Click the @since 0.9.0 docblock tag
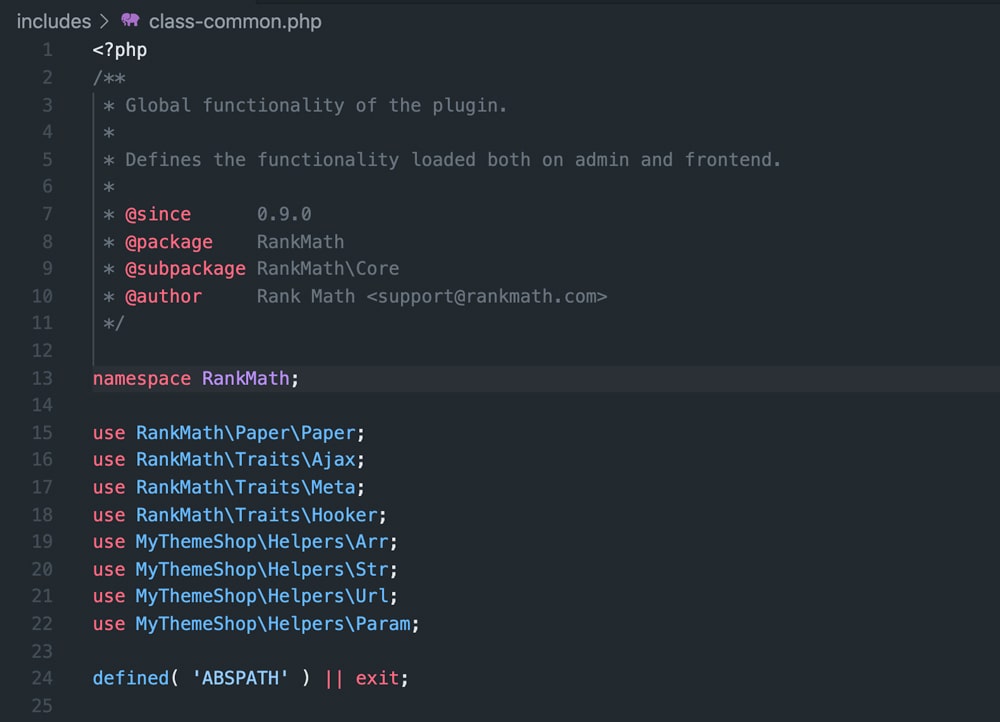The image size is (1000, 722). 158,213
